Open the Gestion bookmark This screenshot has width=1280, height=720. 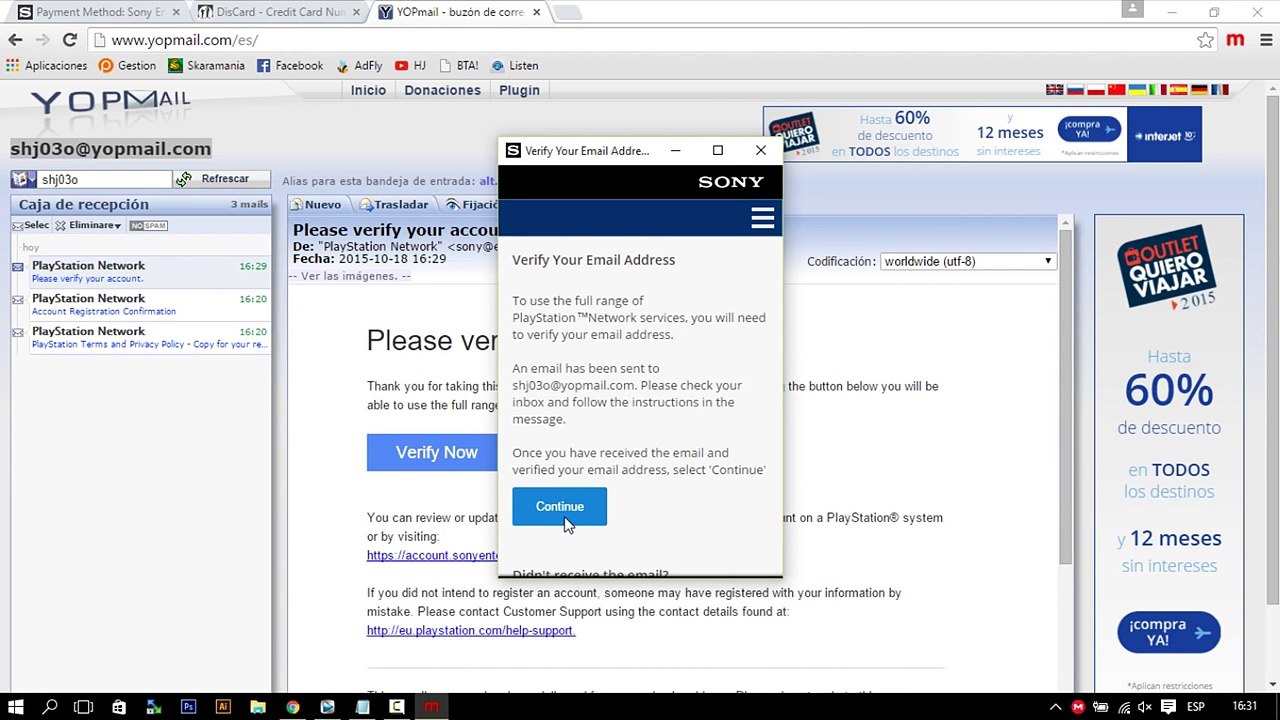tap(127, 66)
